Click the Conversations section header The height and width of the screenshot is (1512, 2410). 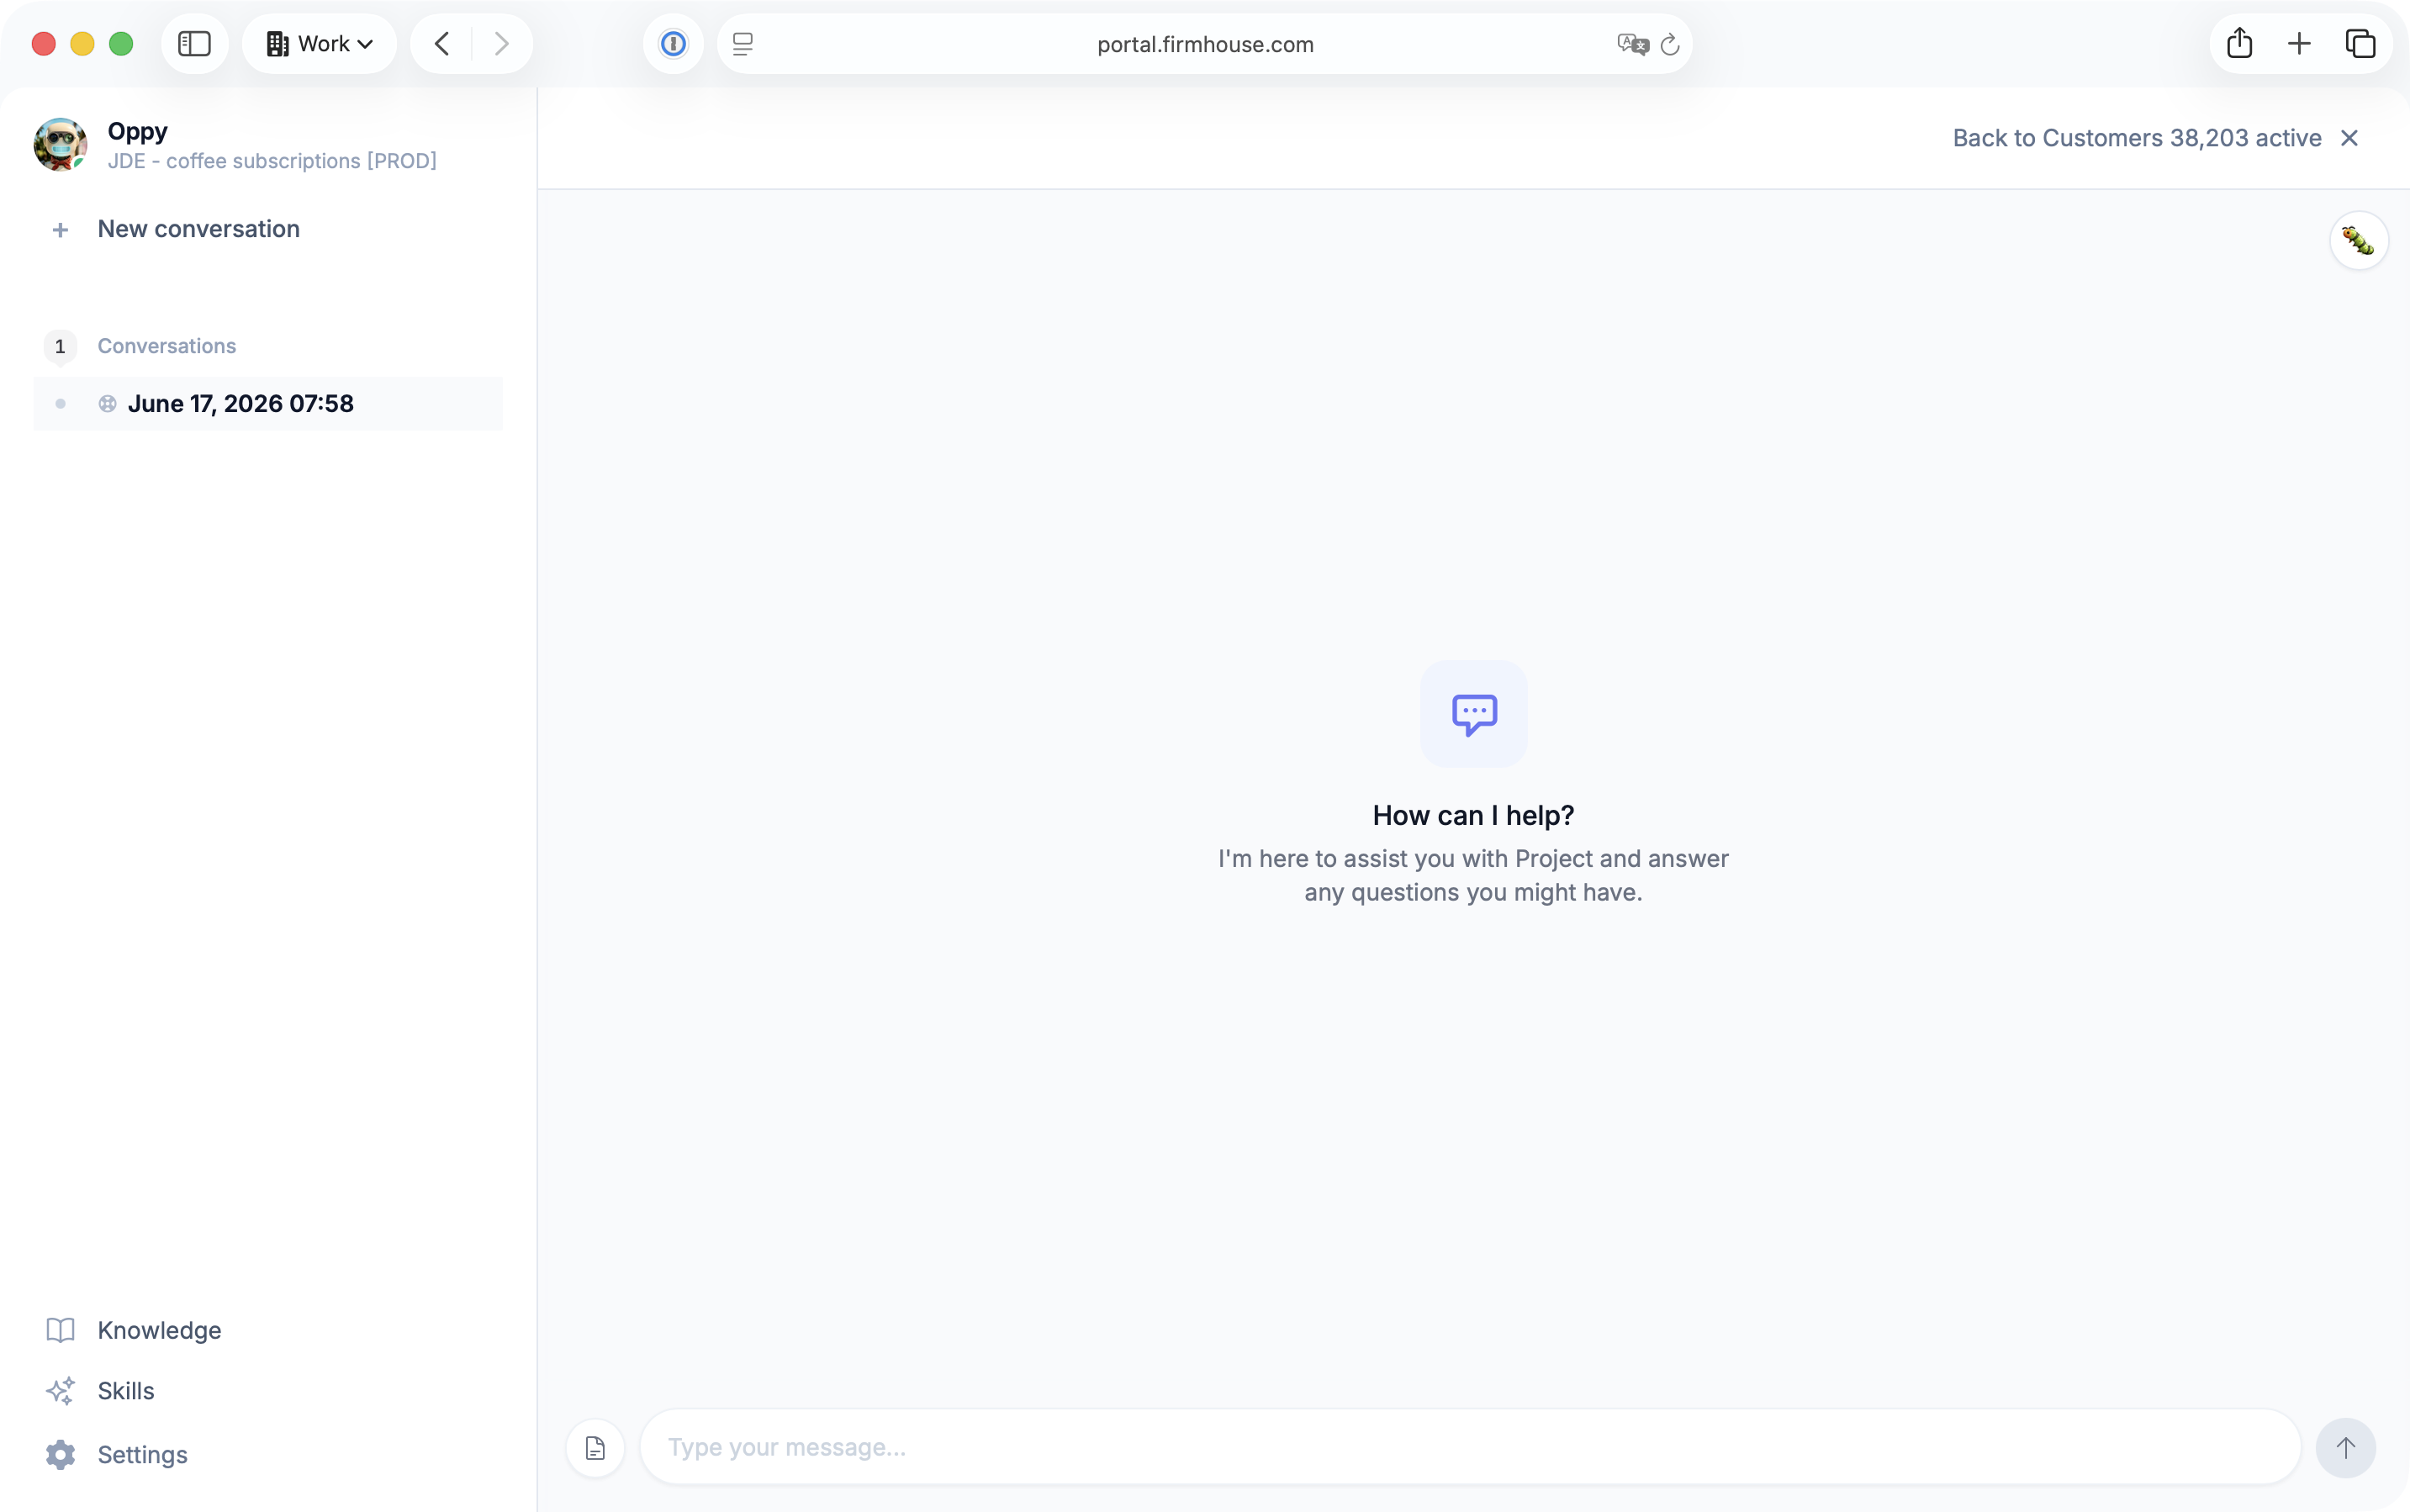tap(167, 346)
